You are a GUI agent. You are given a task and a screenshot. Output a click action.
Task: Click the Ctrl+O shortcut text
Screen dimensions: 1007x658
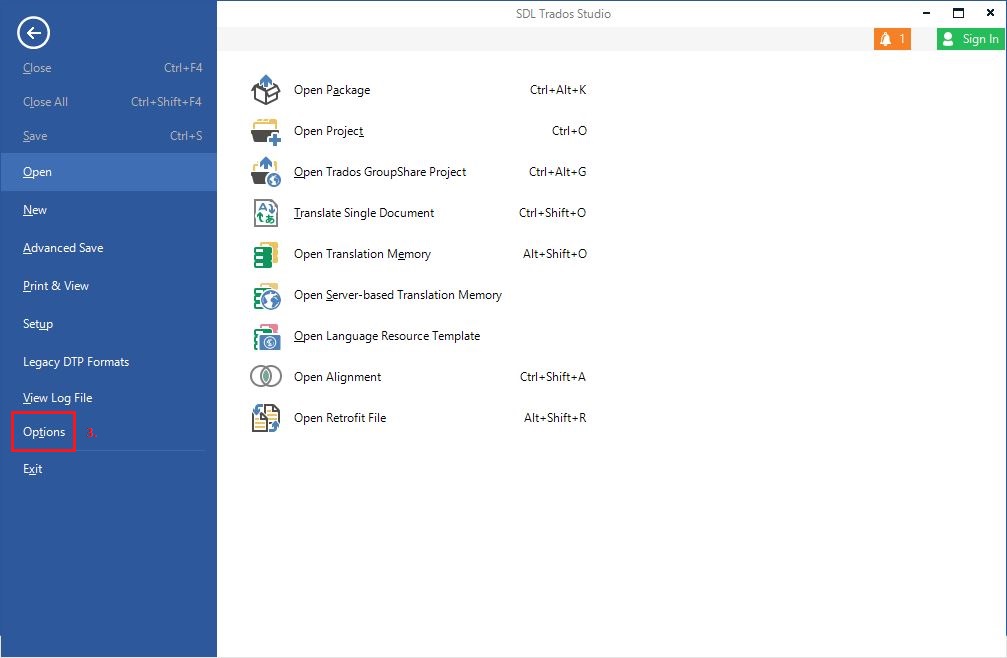click(570, 131)
